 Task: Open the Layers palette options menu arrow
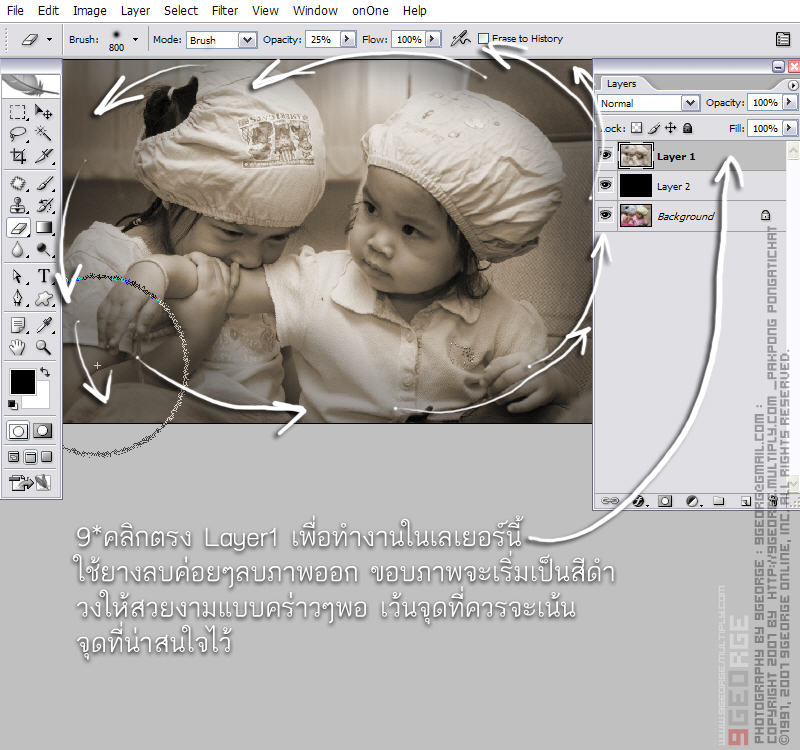point(792,85)
